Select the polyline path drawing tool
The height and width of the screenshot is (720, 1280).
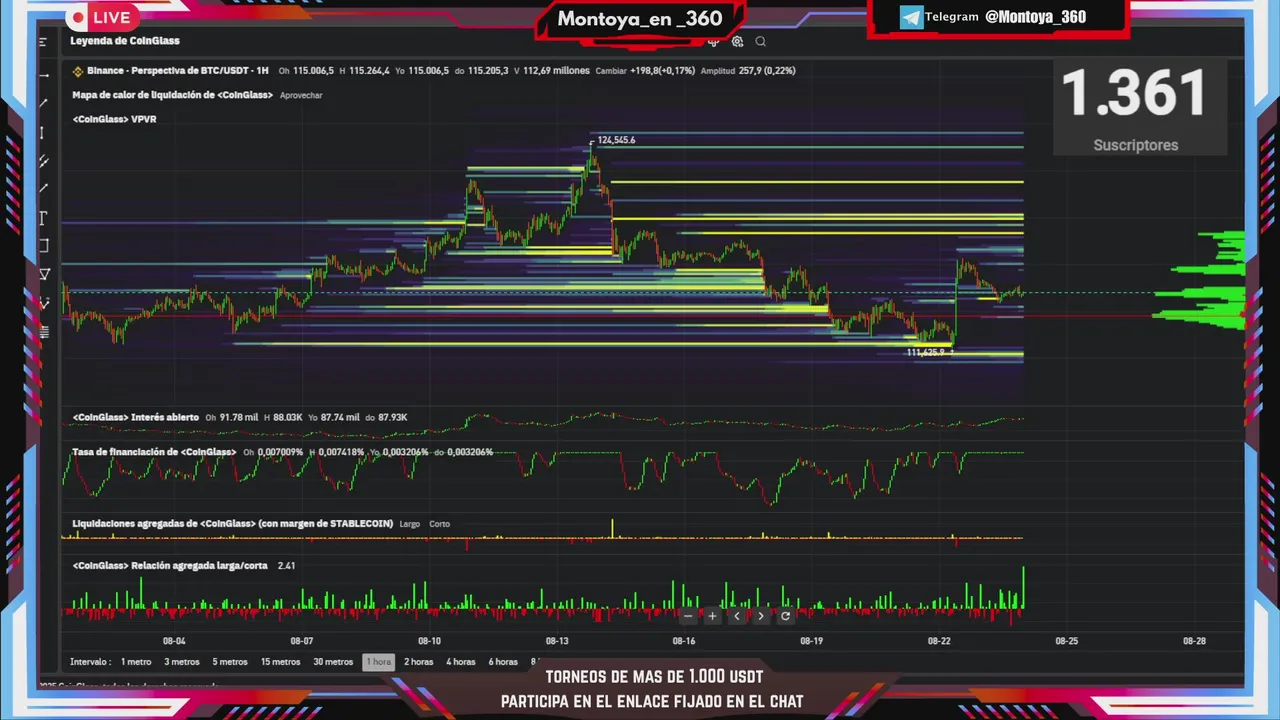pos(44,302)
